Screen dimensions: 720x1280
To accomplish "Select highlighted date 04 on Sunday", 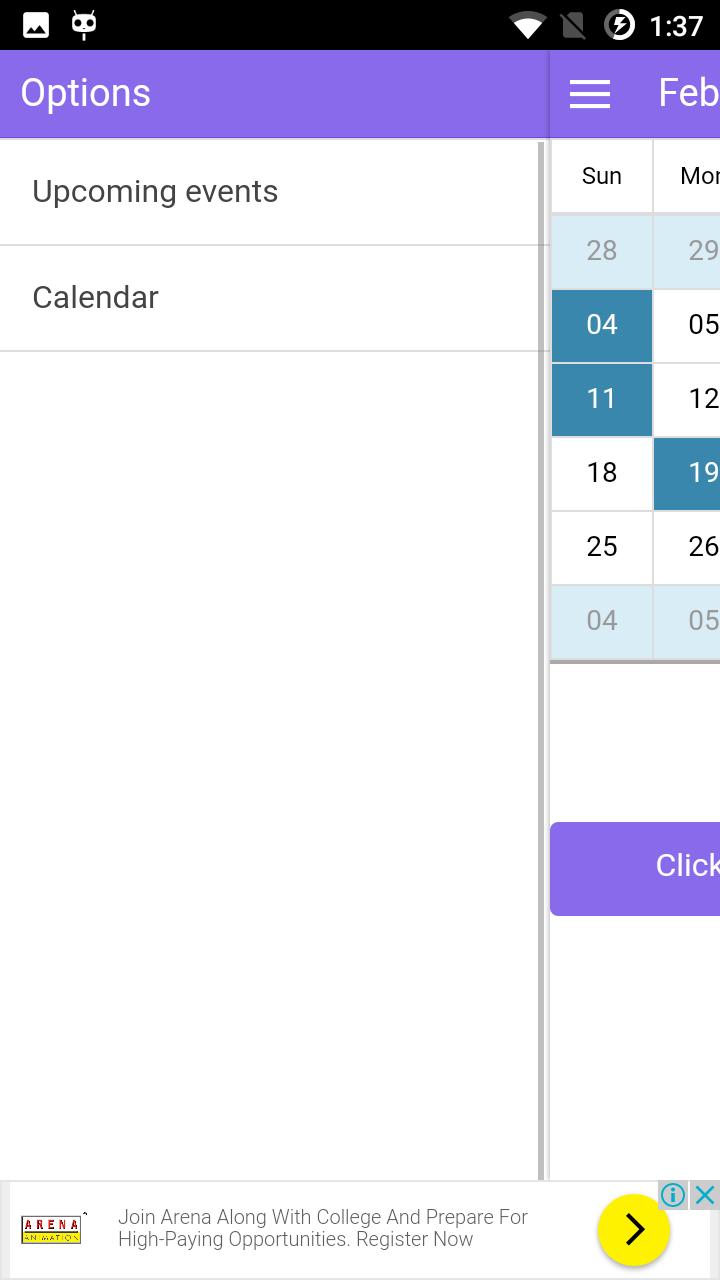I will click(602, 325).
